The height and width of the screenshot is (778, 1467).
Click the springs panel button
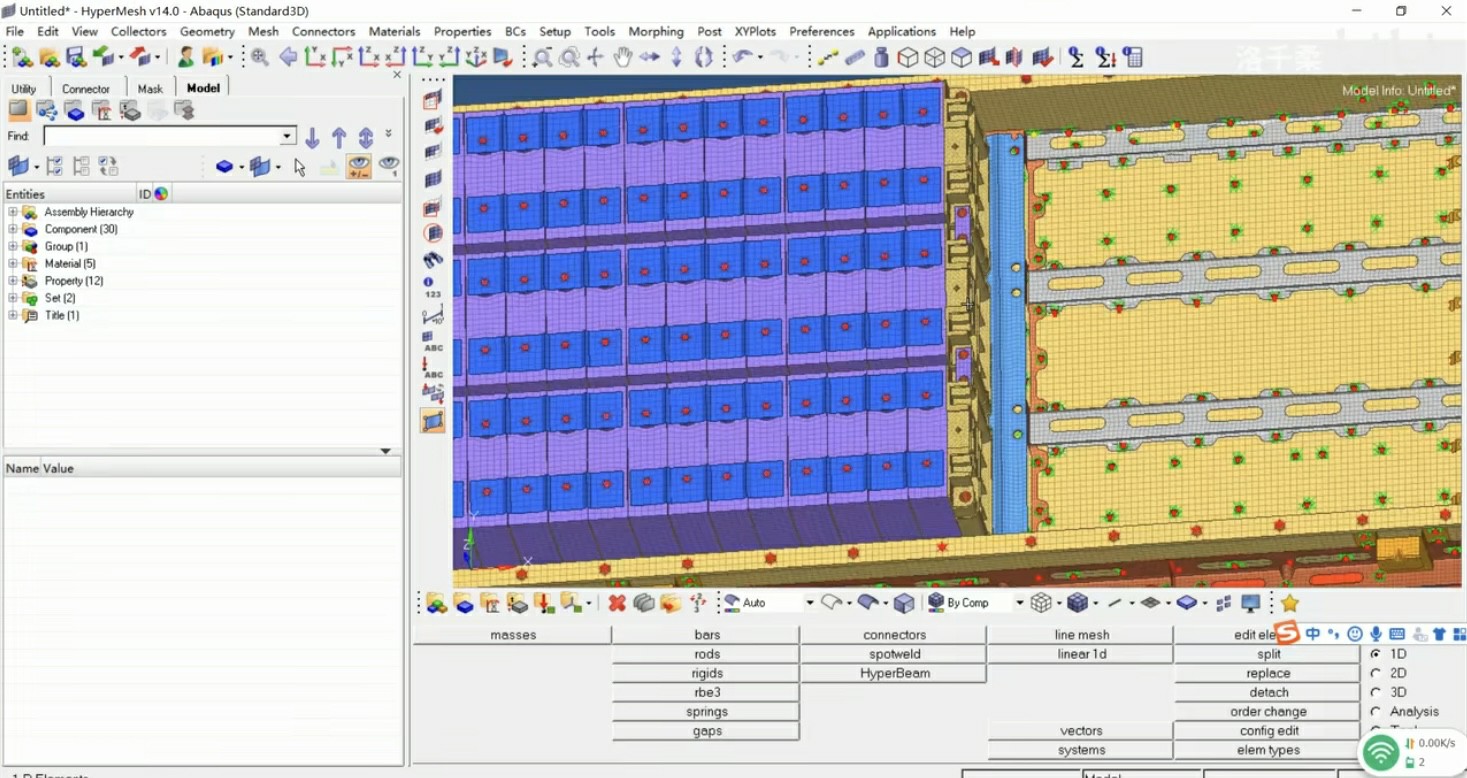click(706, 712)
